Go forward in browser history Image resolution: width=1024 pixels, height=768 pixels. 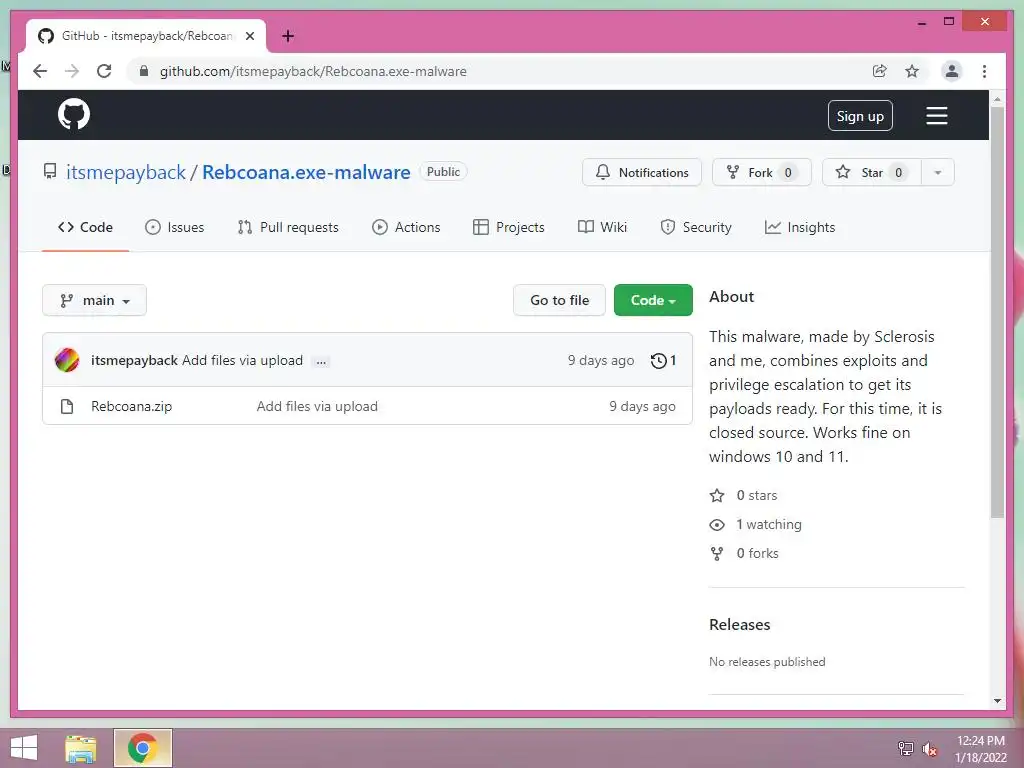coord(72,71)
